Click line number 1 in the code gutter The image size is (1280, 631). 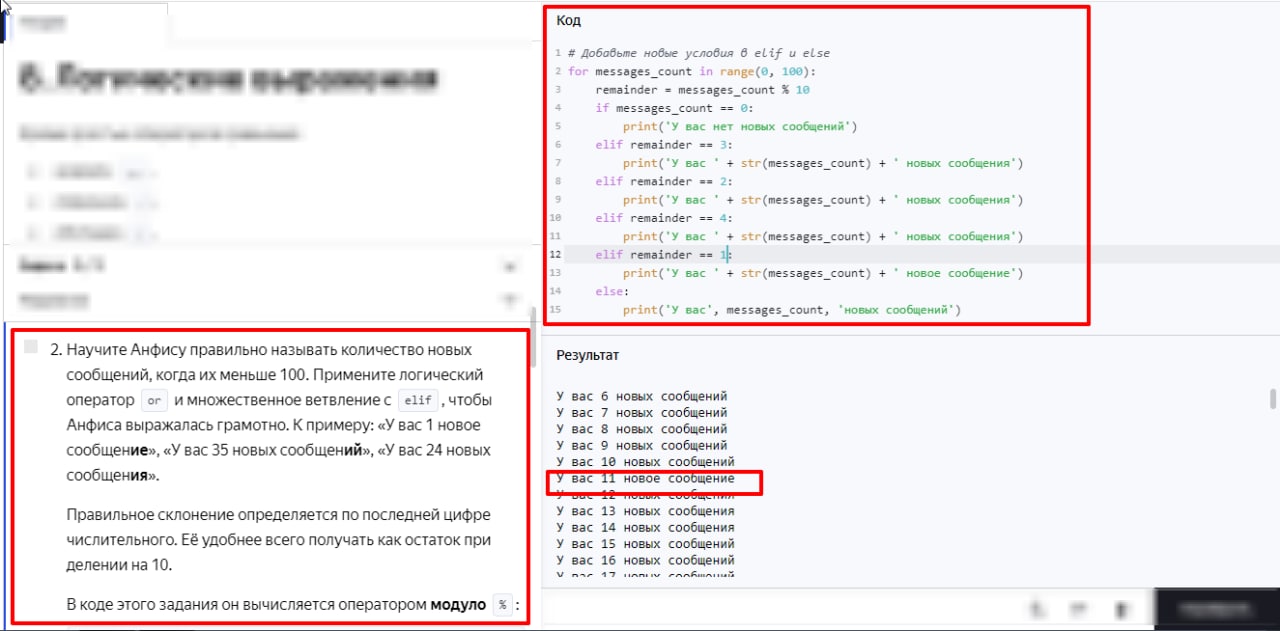point(557,53)
